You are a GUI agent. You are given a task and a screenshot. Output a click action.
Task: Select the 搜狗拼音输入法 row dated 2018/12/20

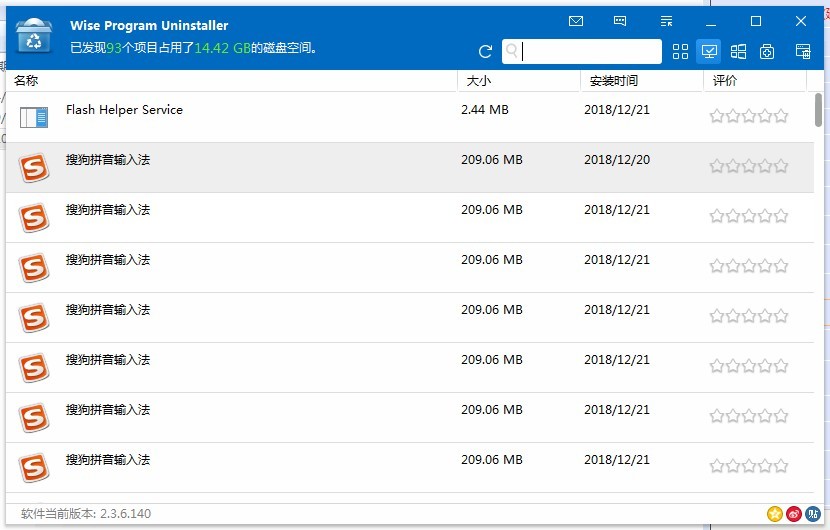410,167
